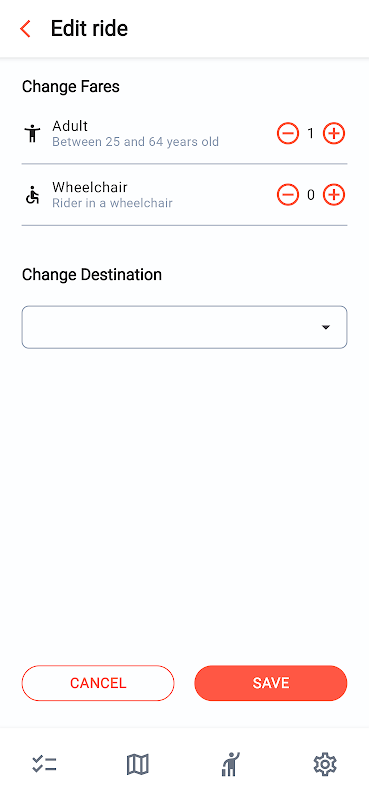
Task: Open settings via gear icon
Action: pos(325,765)
